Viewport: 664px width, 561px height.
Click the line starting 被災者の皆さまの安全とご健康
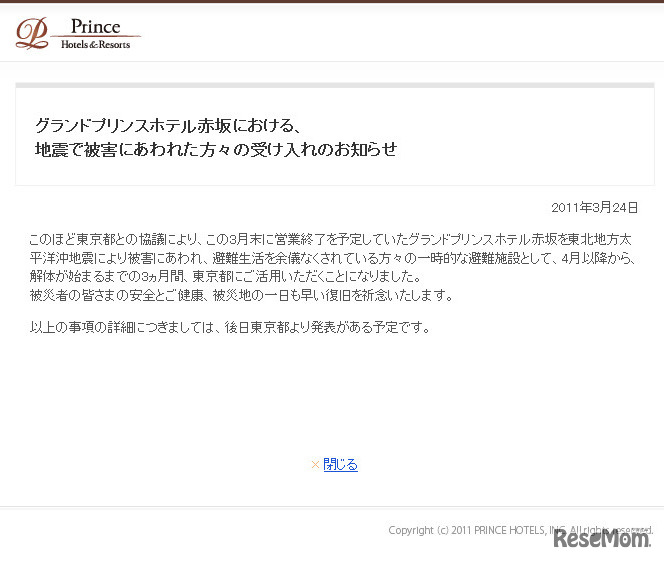241,295
